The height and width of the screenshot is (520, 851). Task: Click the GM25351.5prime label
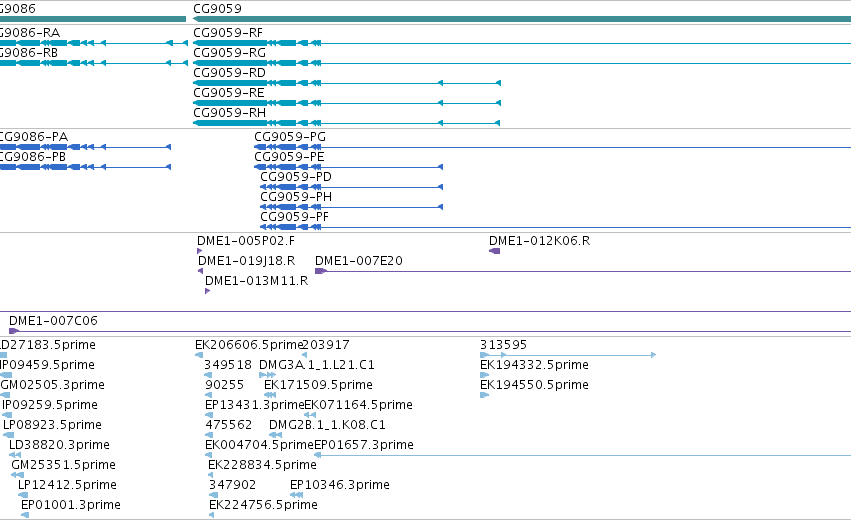(63, 465)
